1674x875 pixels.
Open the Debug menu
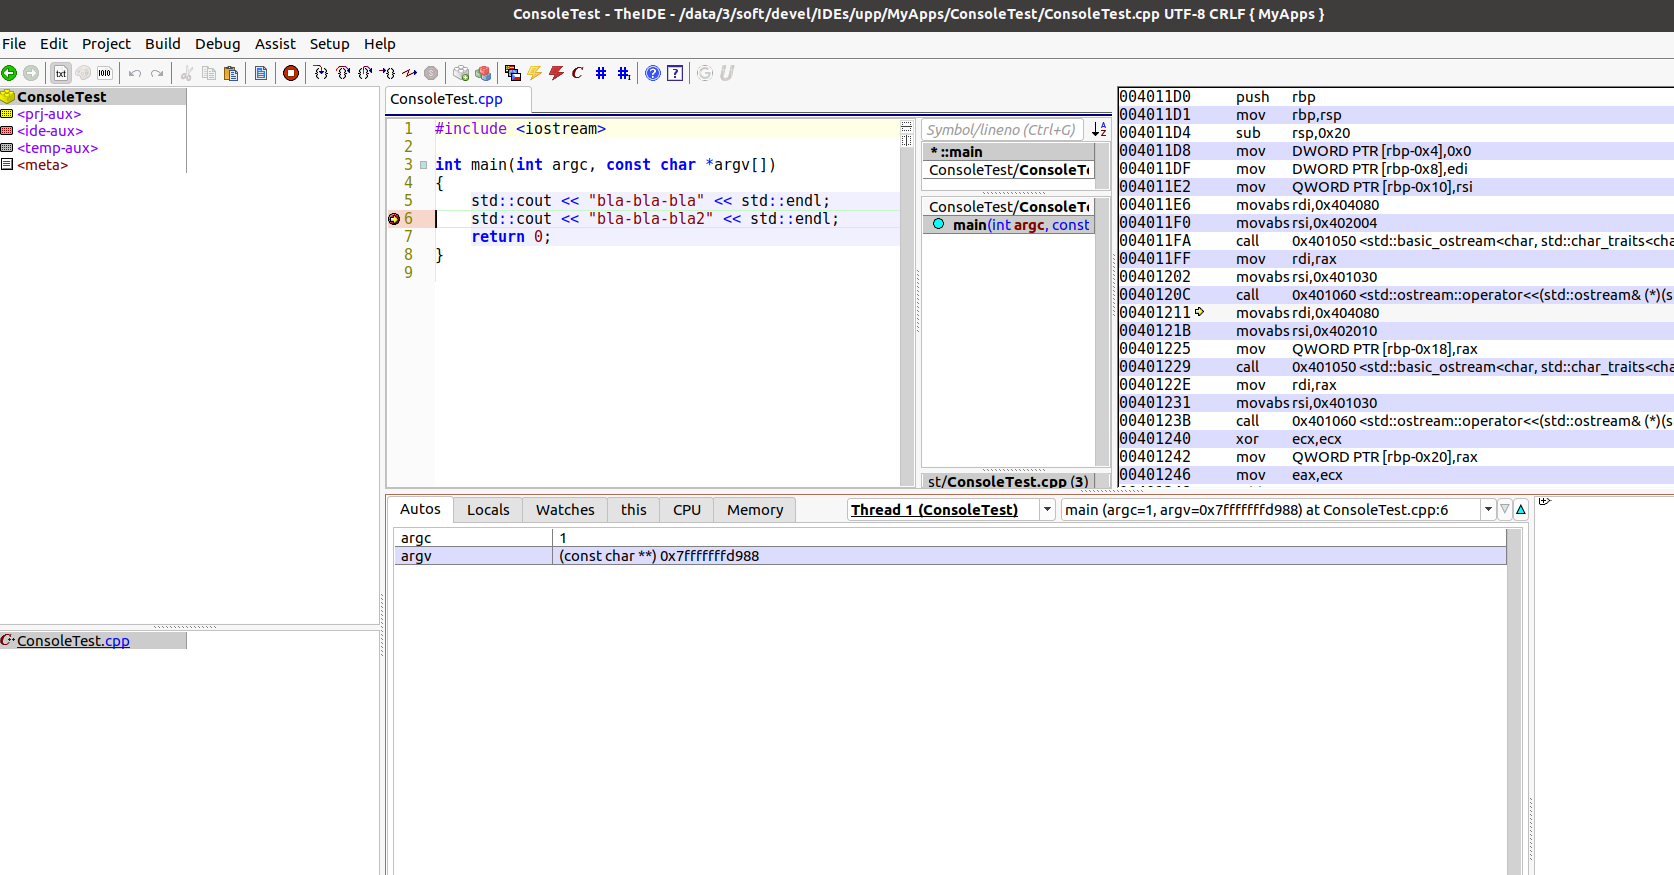[217, 44]
